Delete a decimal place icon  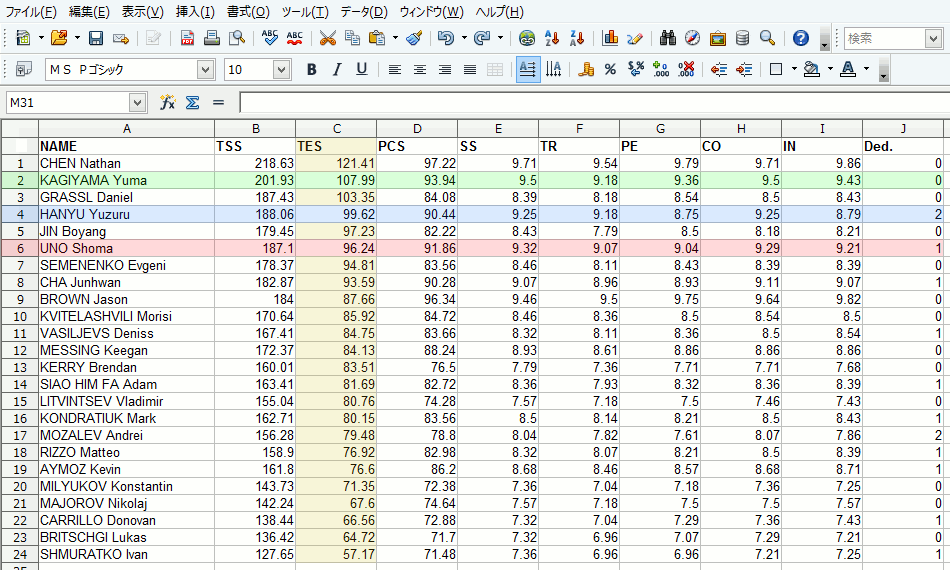tap(686, 69)
